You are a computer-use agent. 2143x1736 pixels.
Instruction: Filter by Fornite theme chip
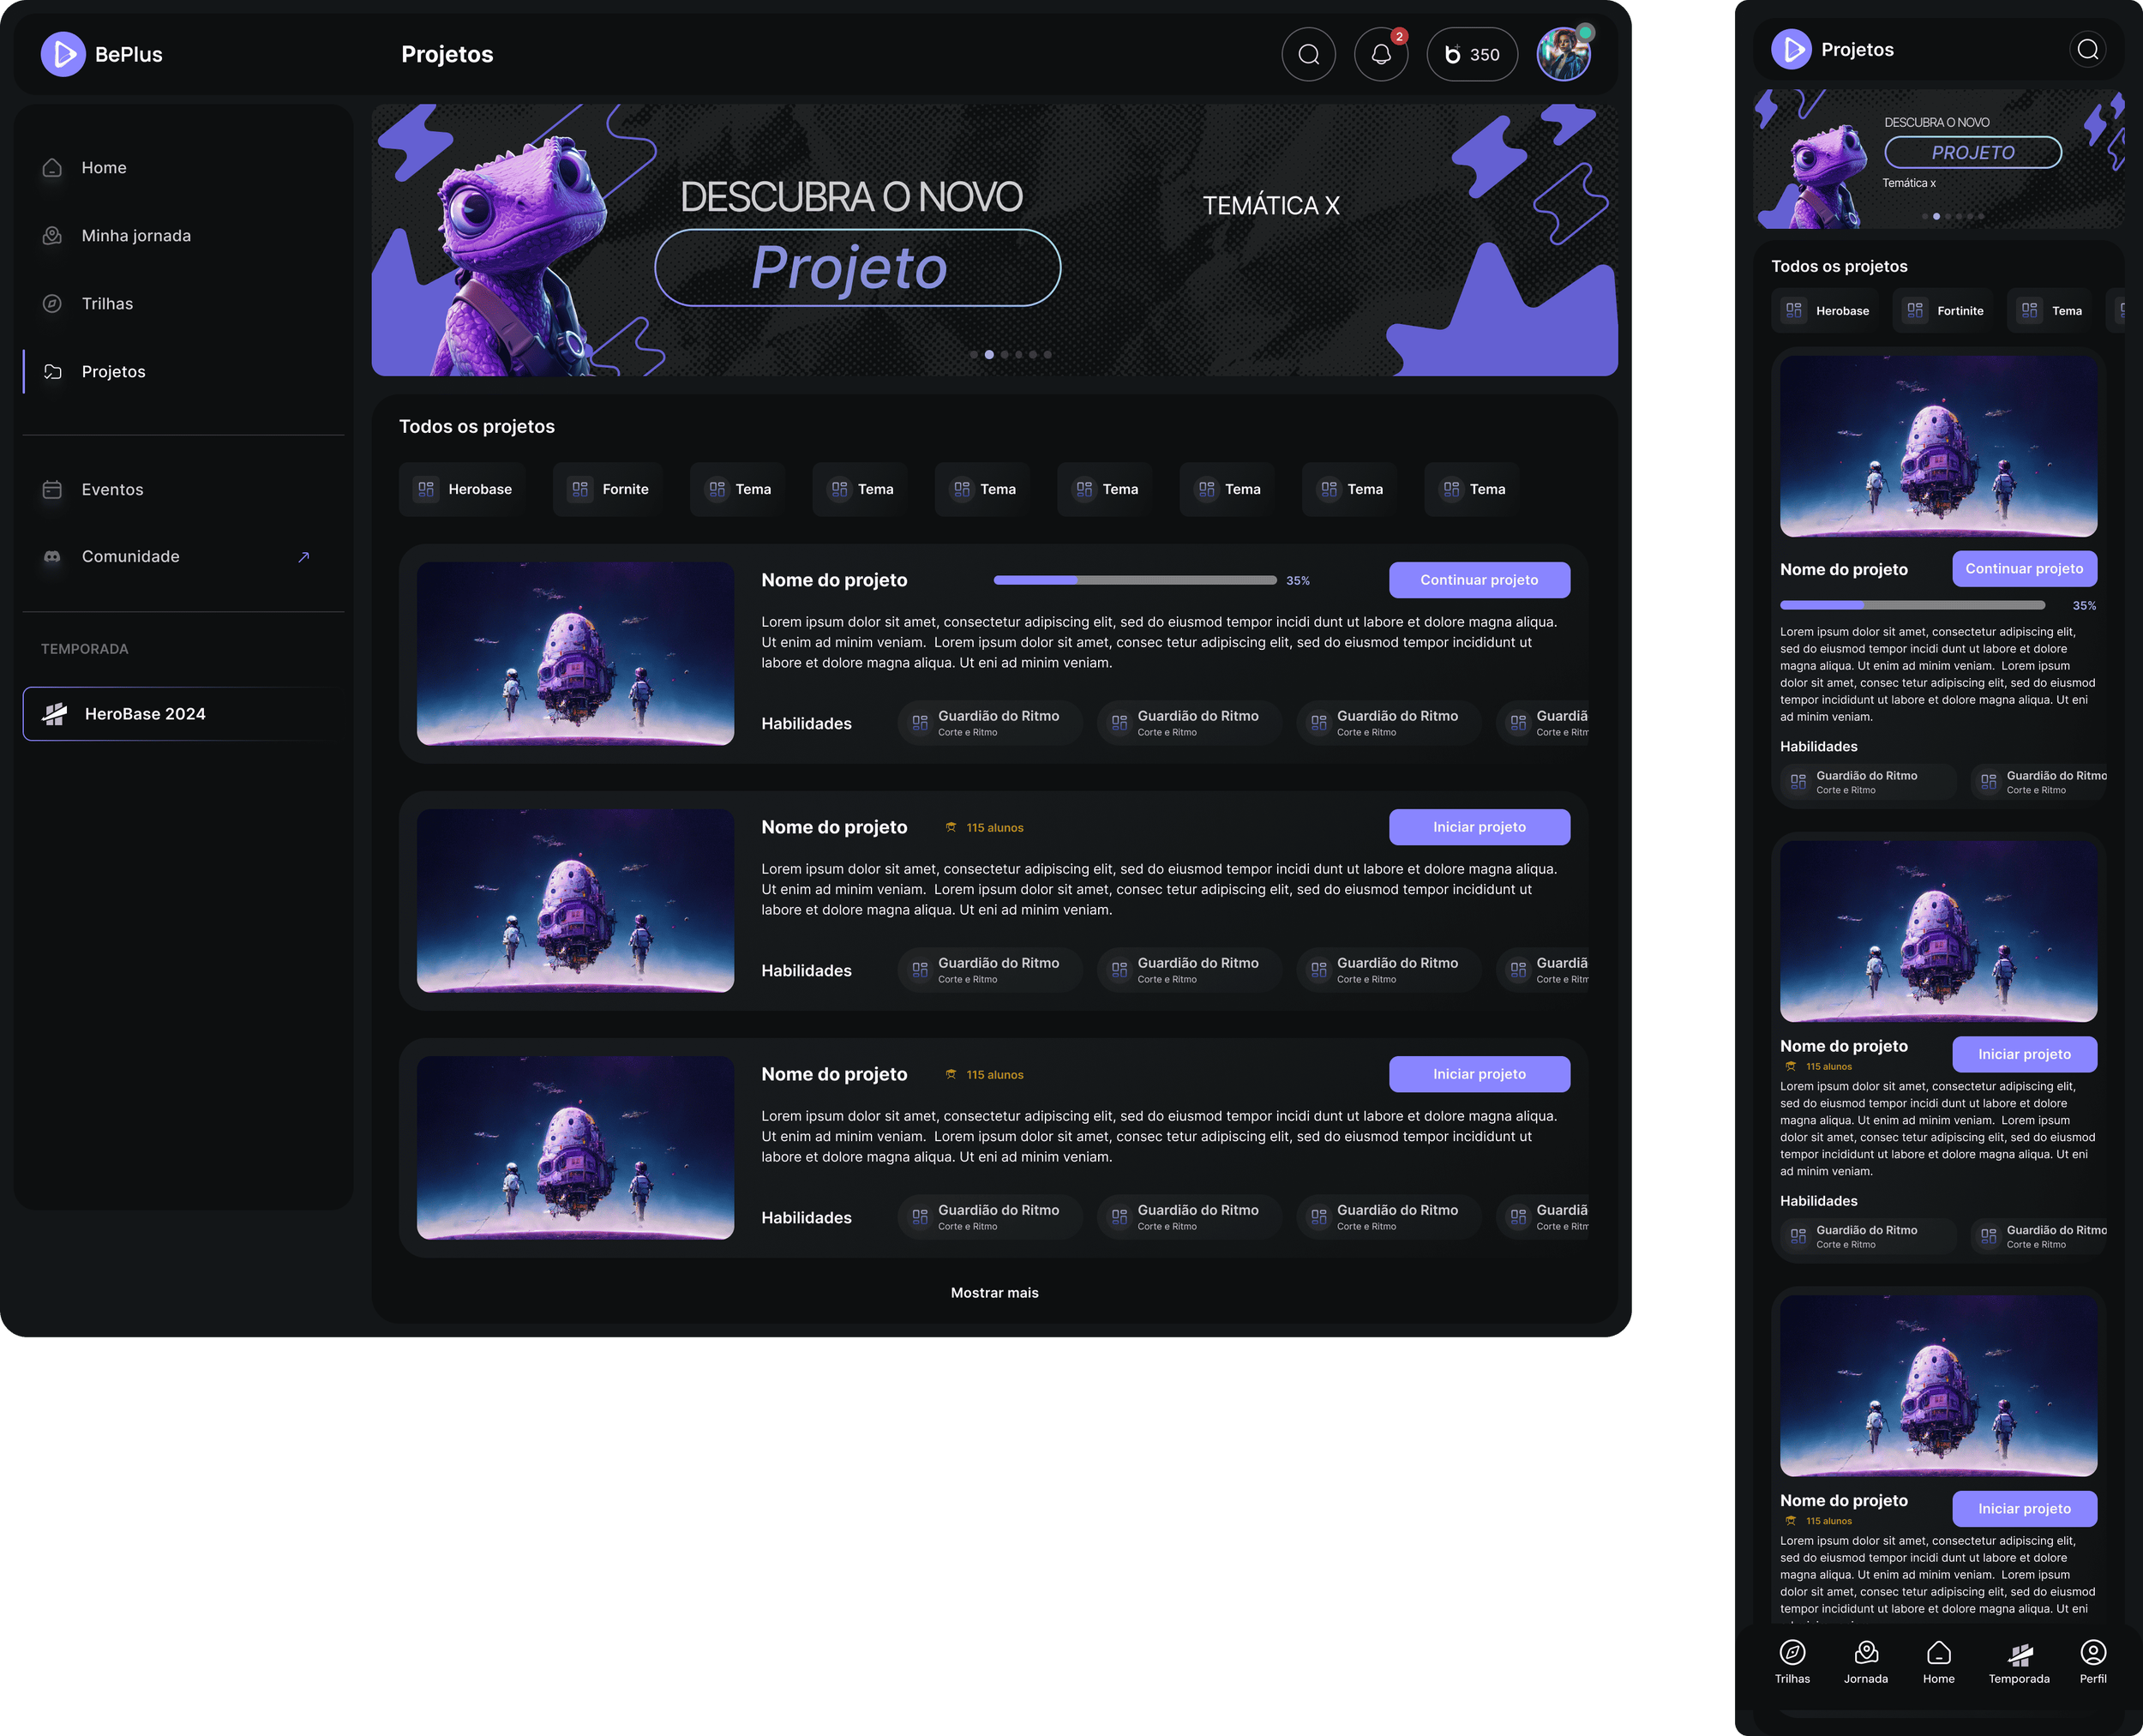tap(608, 490)
